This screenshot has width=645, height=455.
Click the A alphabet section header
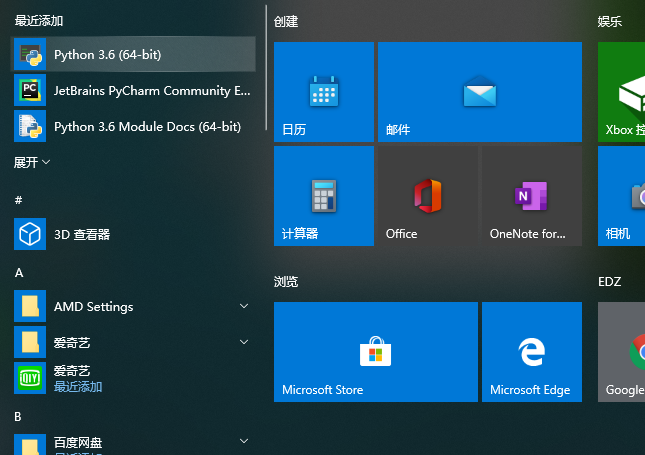pyautogui.click(x=19, y=273)
